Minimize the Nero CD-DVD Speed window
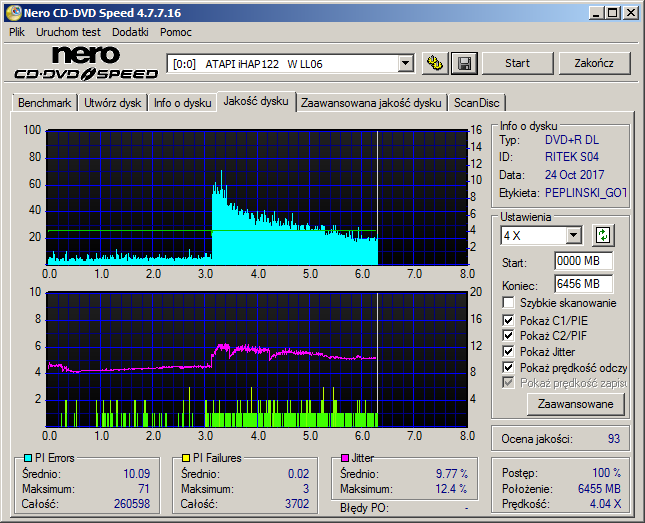This screenshot has height=523, width=645. point(596,13)
